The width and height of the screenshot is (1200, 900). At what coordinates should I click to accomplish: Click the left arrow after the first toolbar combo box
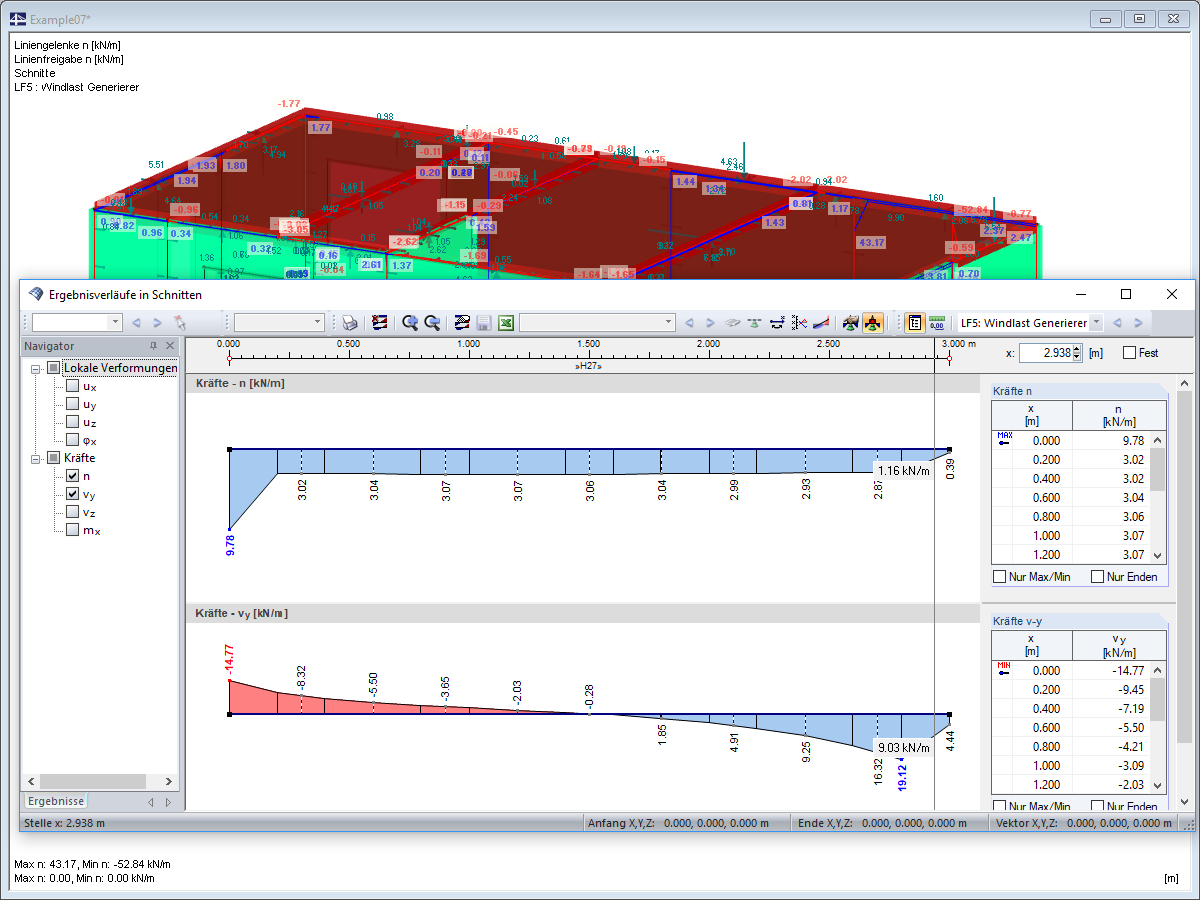[136, 323]
